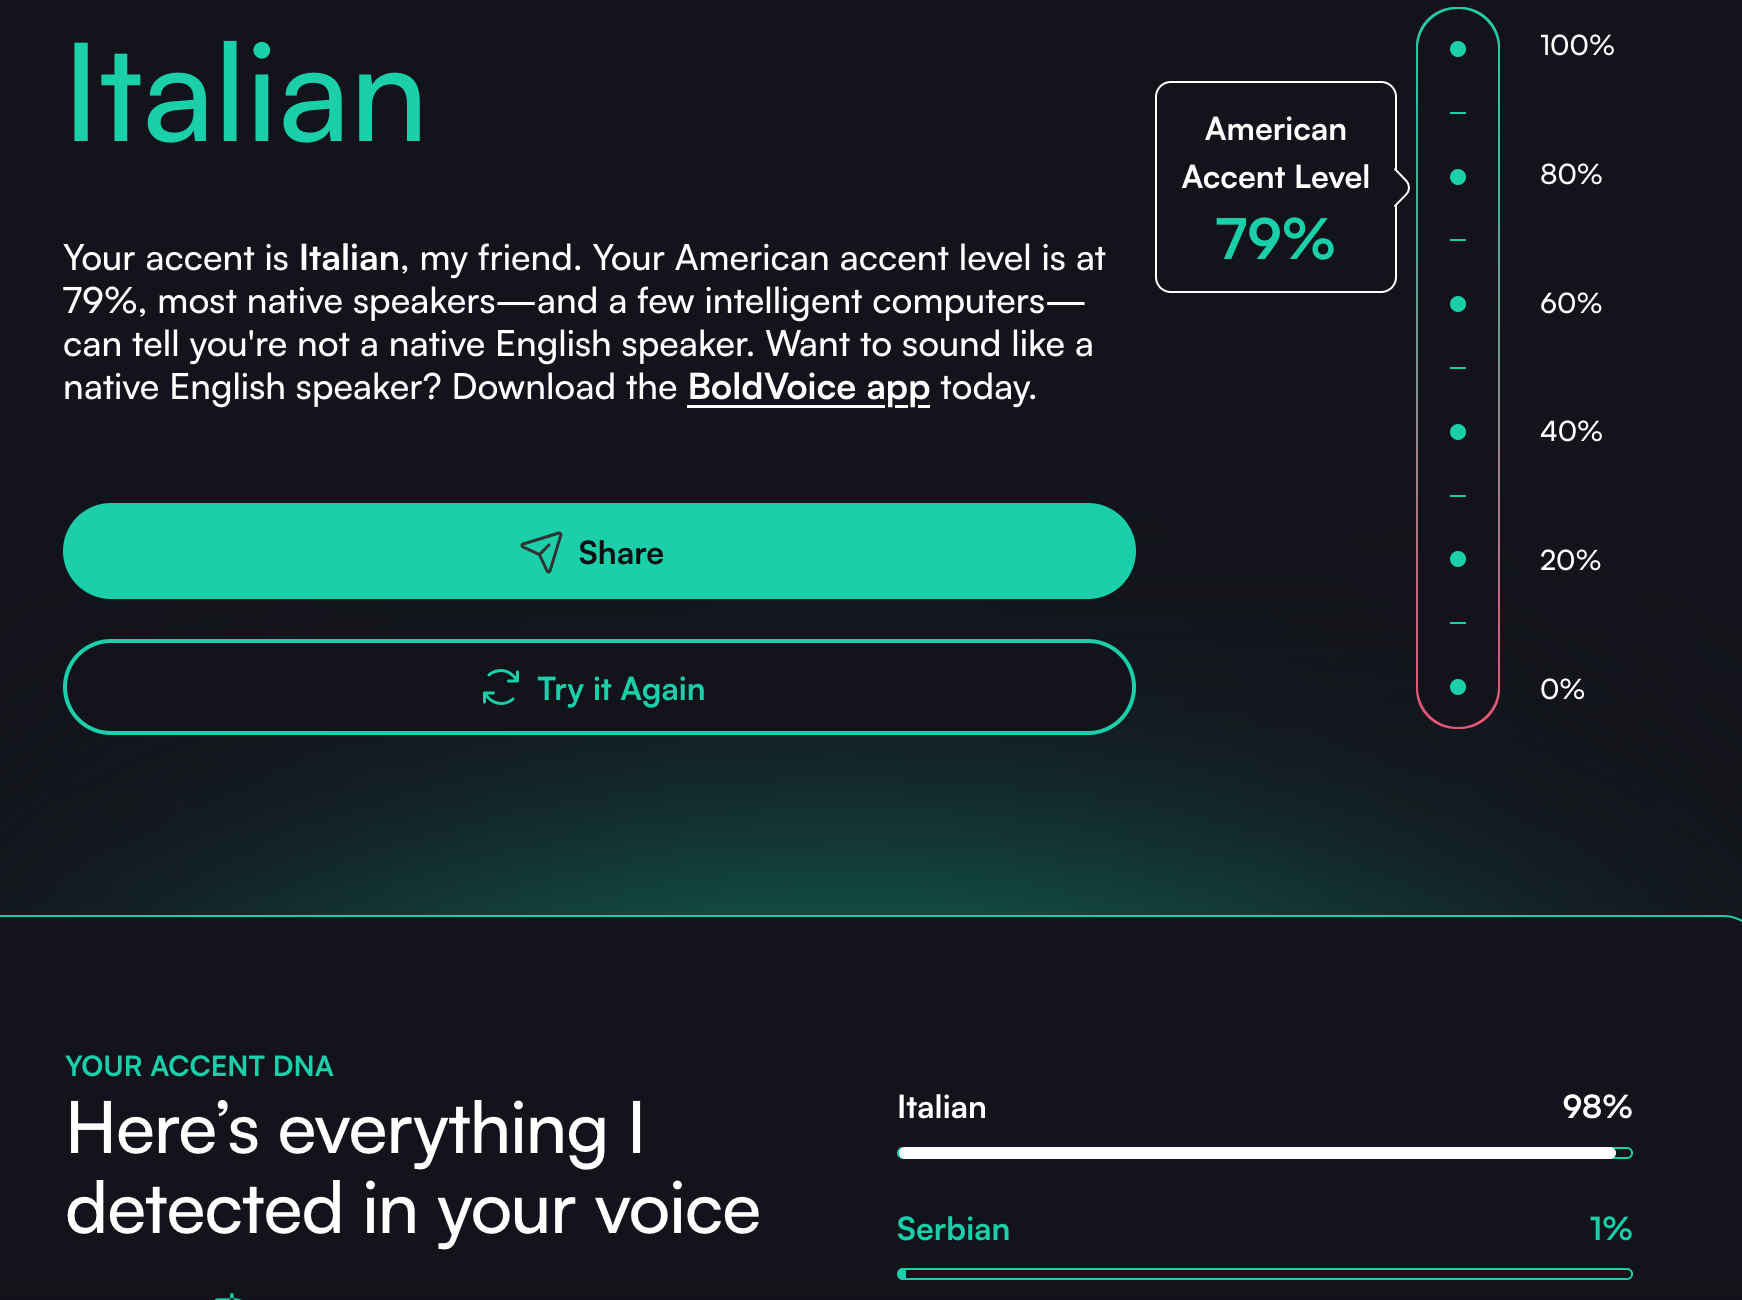Click the large Italian heading
1742x1300 pixels.
pos(246,96)
